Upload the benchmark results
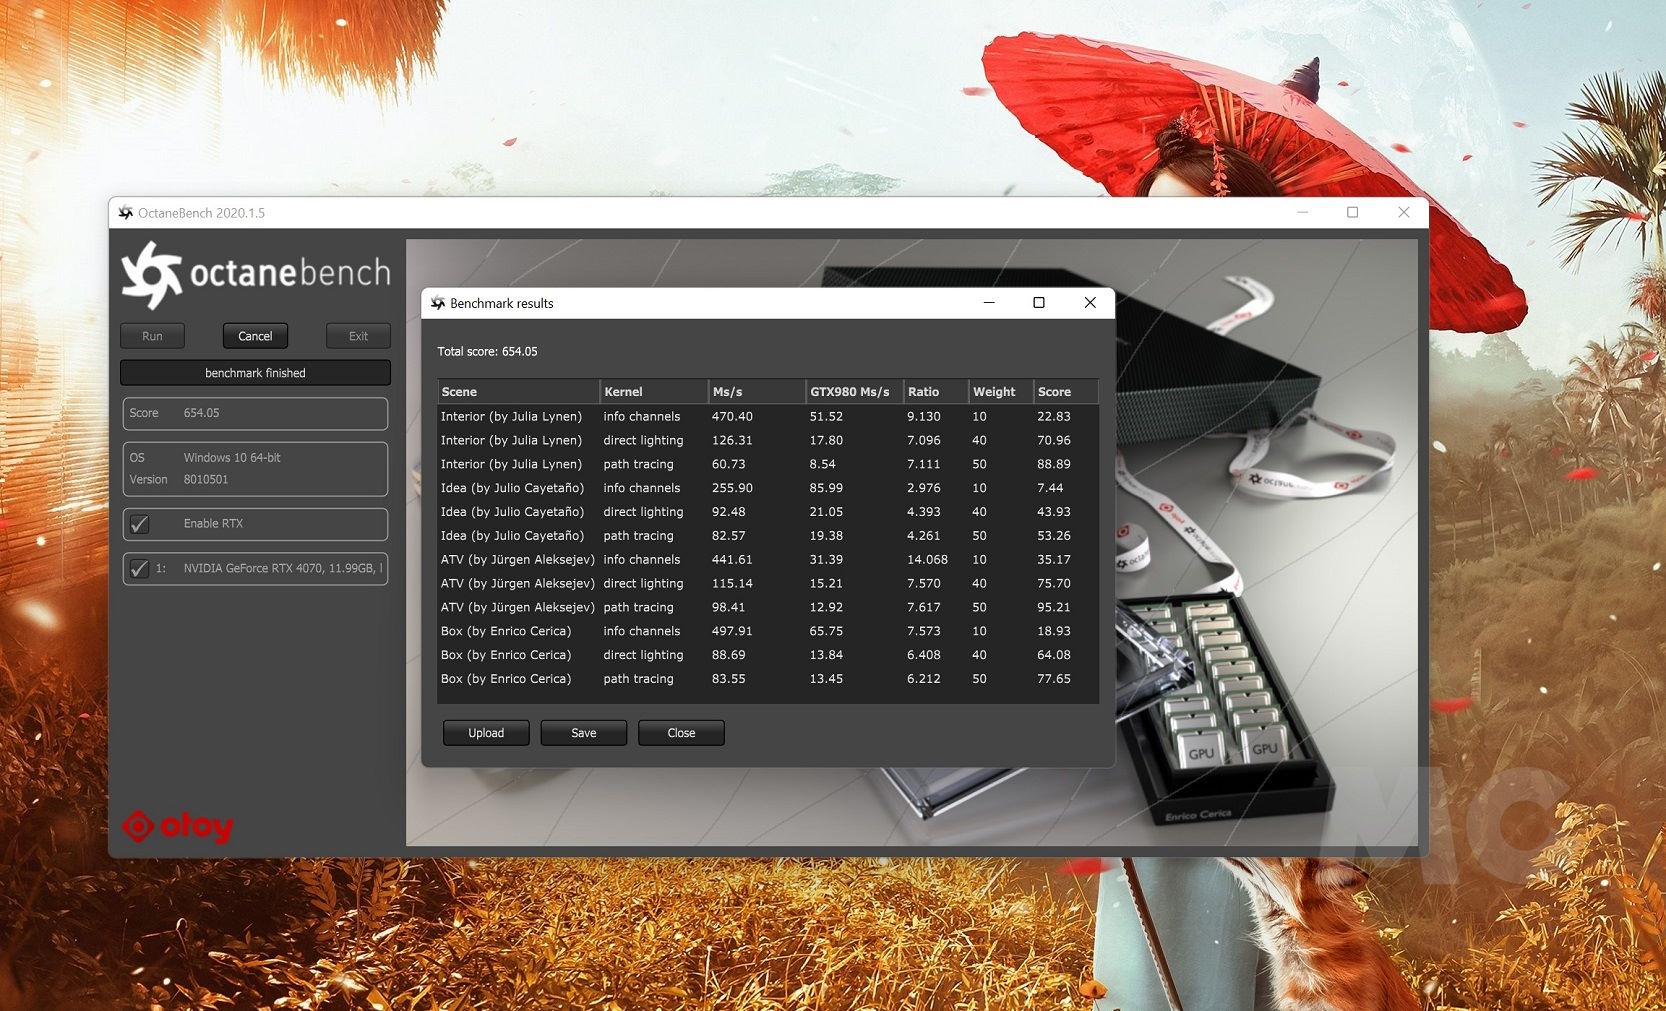The width and height of the screenshot is (1666, 1011). (486, 733)
